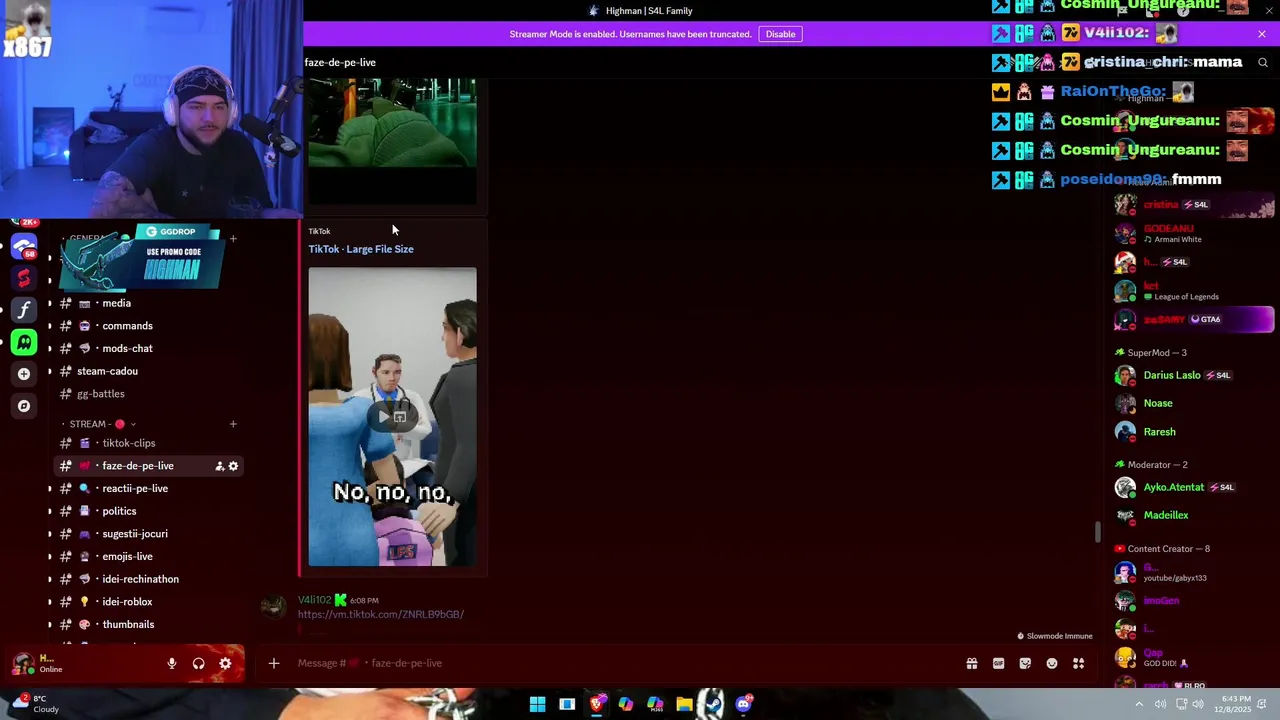Dismiss the Streamer Mode banner
The image size is (1280, 720).
point(1262,34)
